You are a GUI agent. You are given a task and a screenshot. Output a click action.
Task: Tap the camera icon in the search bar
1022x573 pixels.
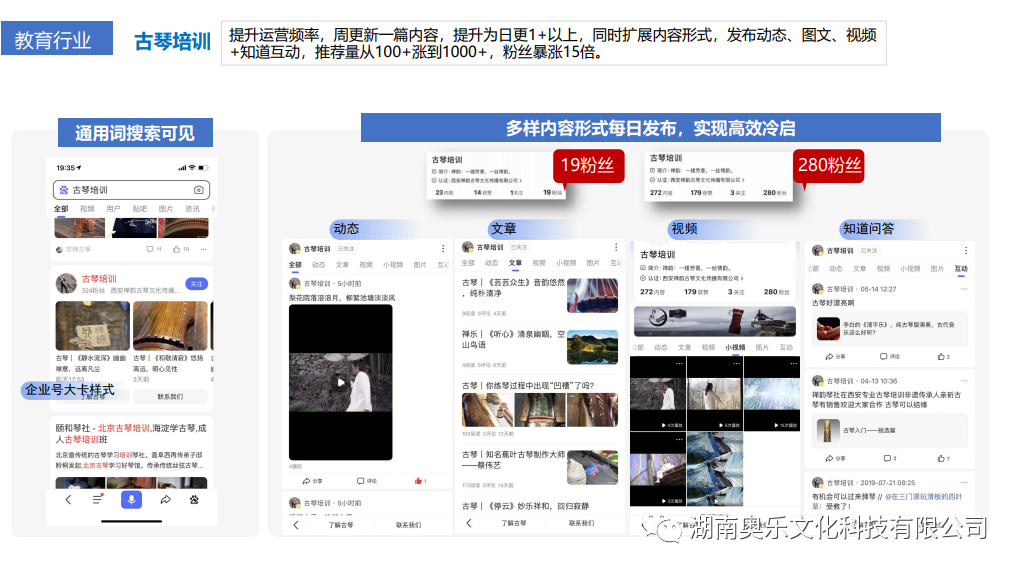coord(199,190)
